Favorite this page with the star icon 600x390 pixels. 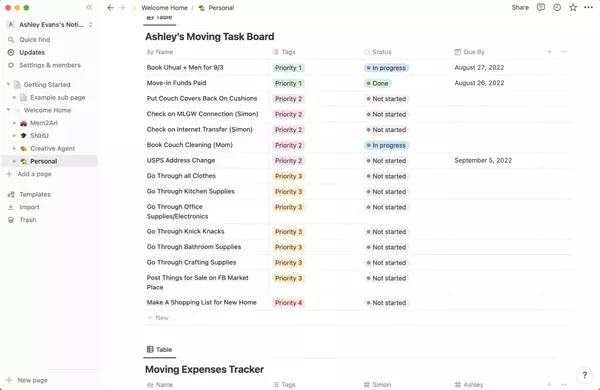[573, 7]
